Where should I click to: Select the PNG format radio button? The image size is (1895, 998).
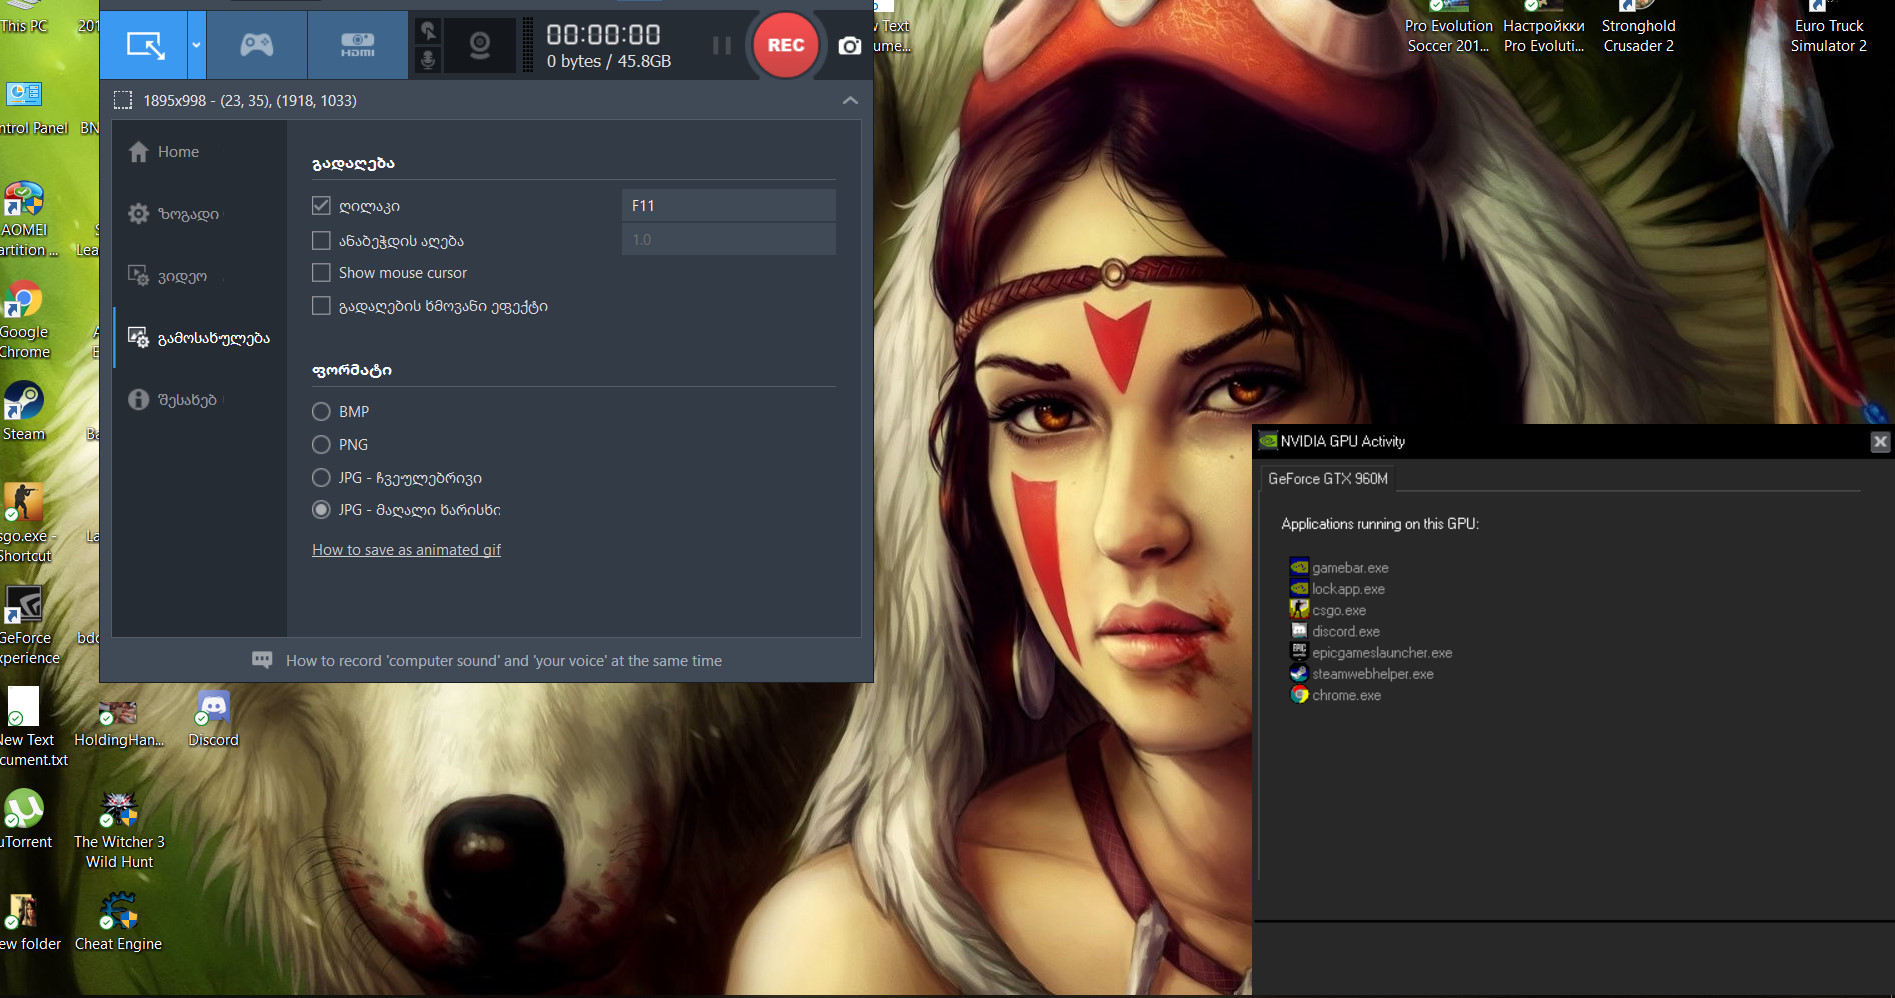tap(321, 445)
